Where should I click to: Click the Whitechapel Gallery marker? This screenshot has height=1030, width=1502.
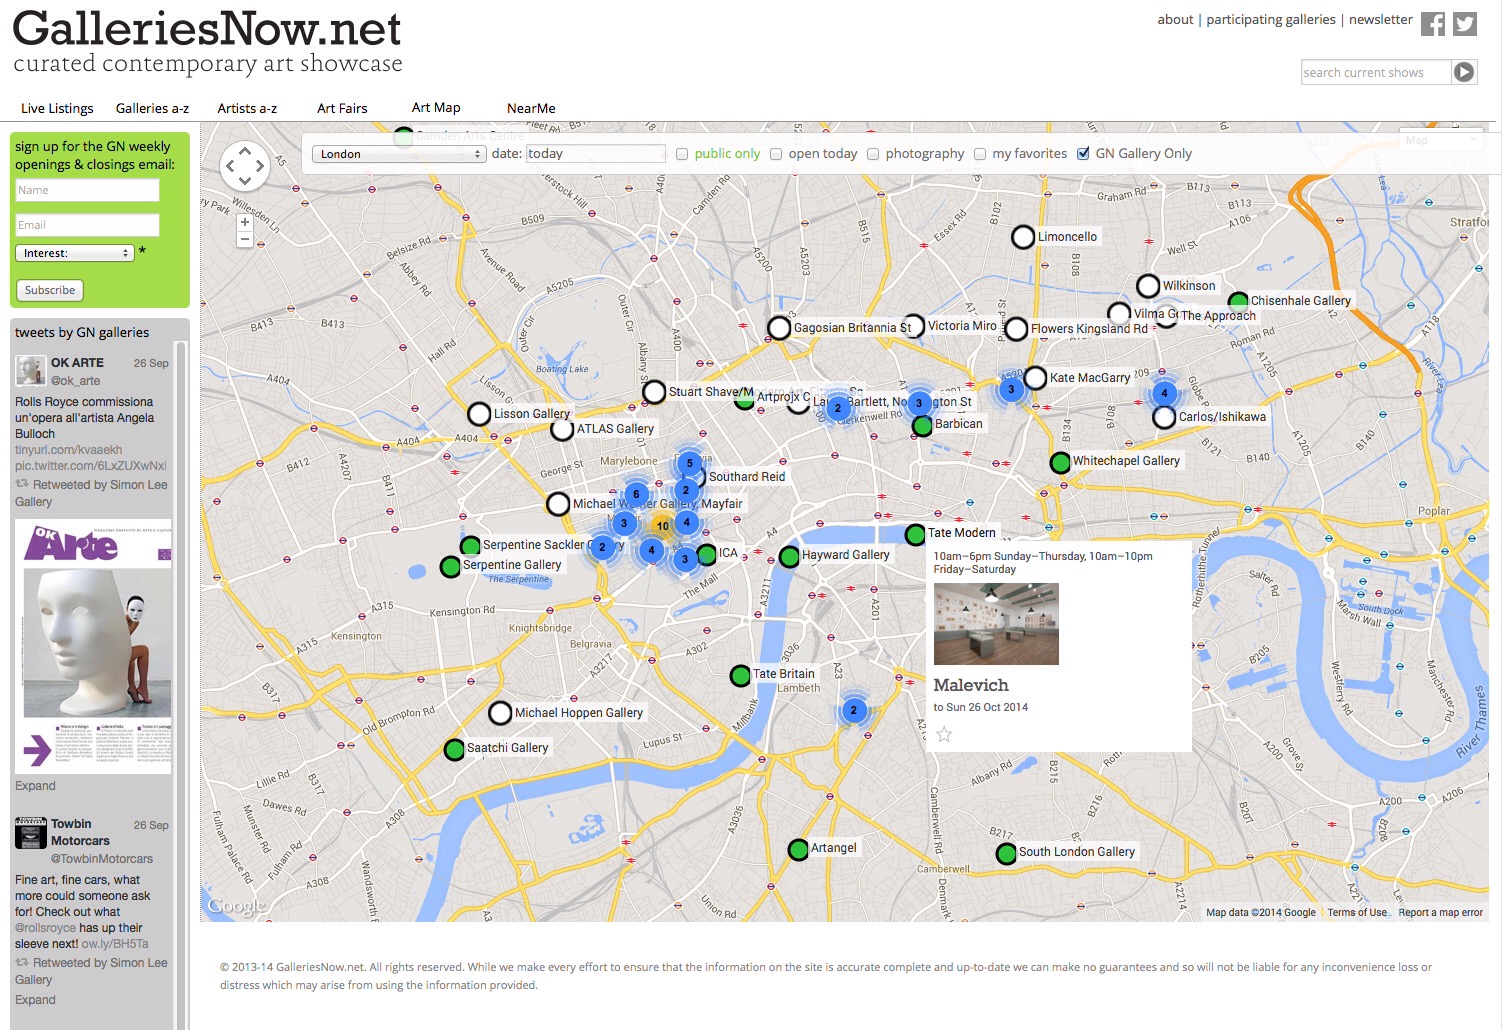tap(1060, 463)
